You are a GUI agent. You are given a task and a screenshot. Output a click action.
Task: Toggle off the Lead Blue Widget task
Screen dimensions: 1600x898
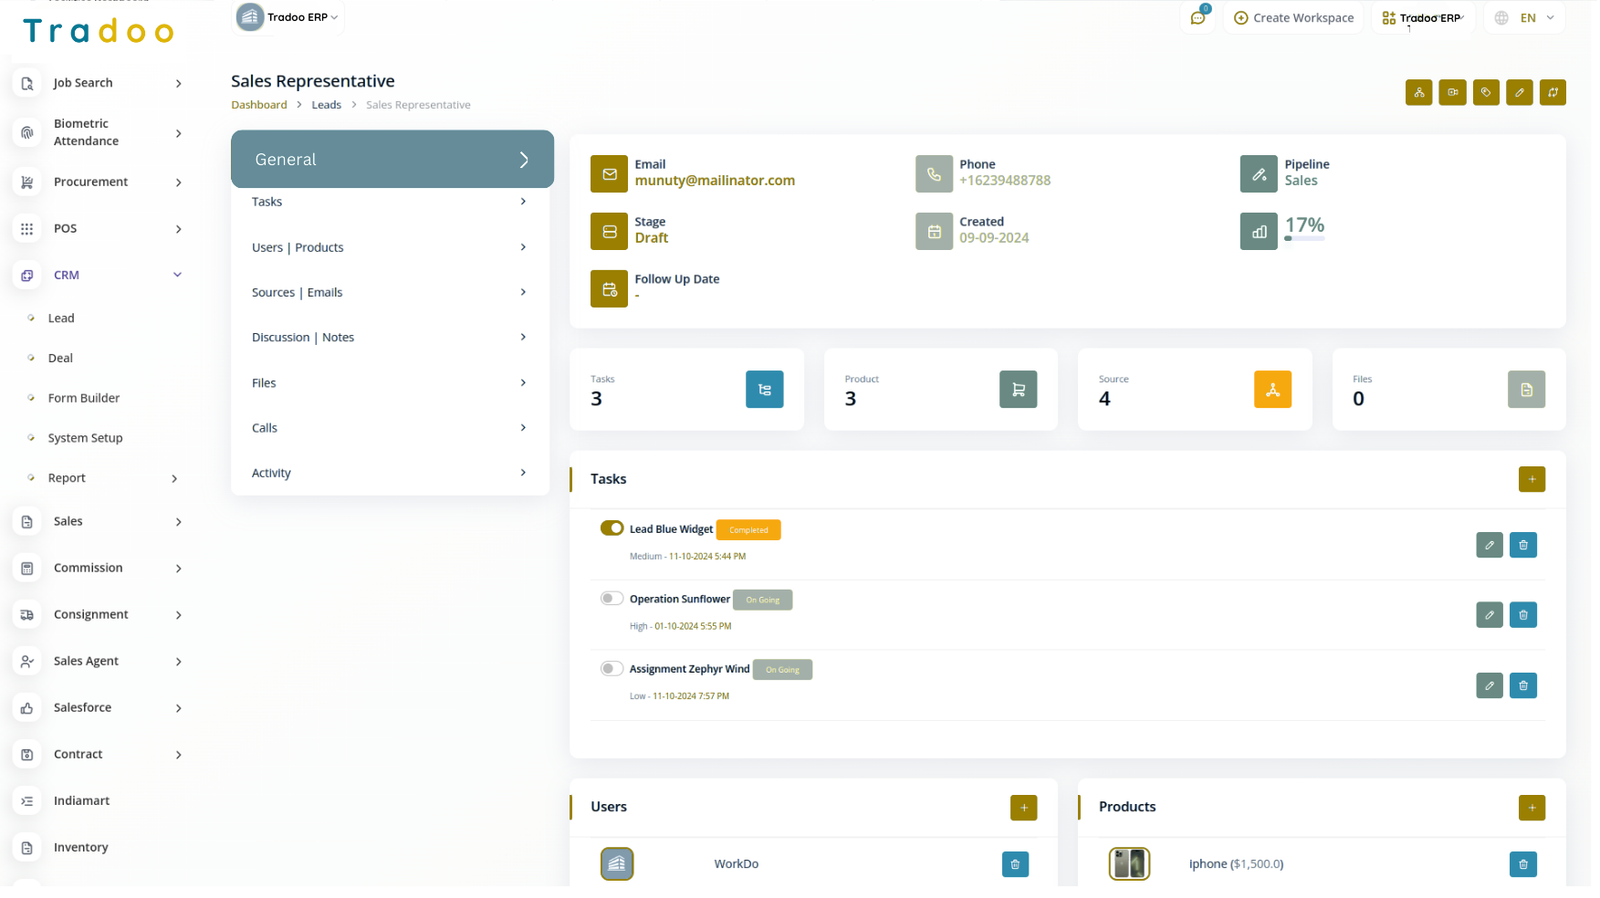(x=612, y=528)
